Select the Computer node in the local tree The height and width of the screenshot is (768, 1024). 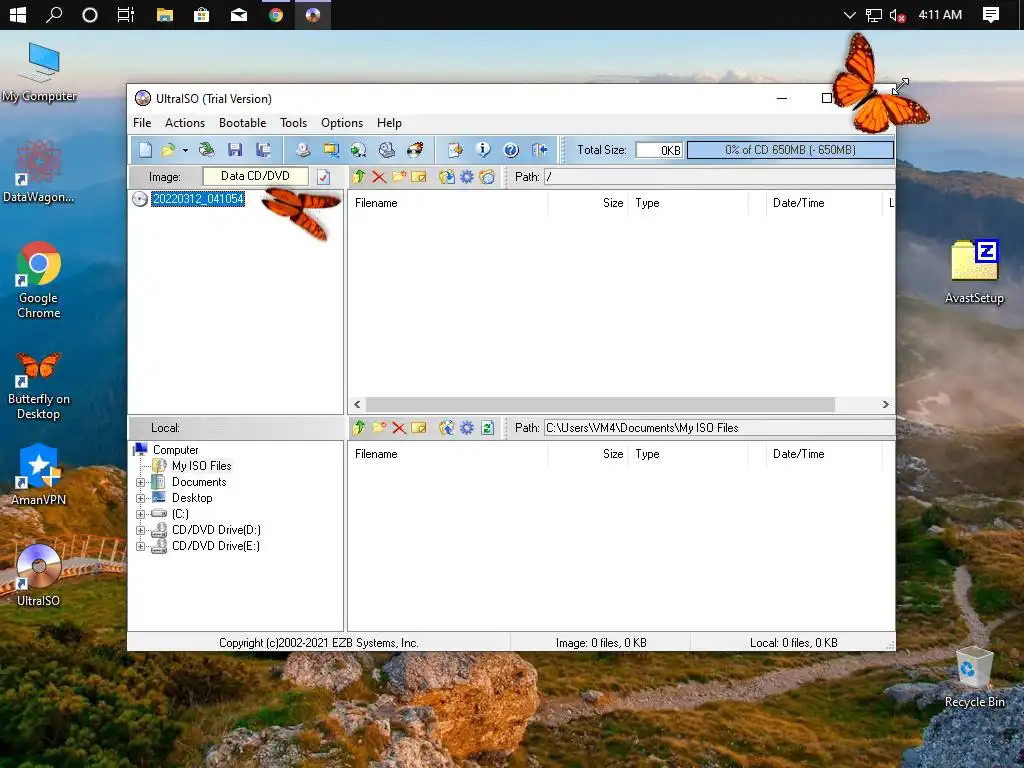click(x=176, y=450)
